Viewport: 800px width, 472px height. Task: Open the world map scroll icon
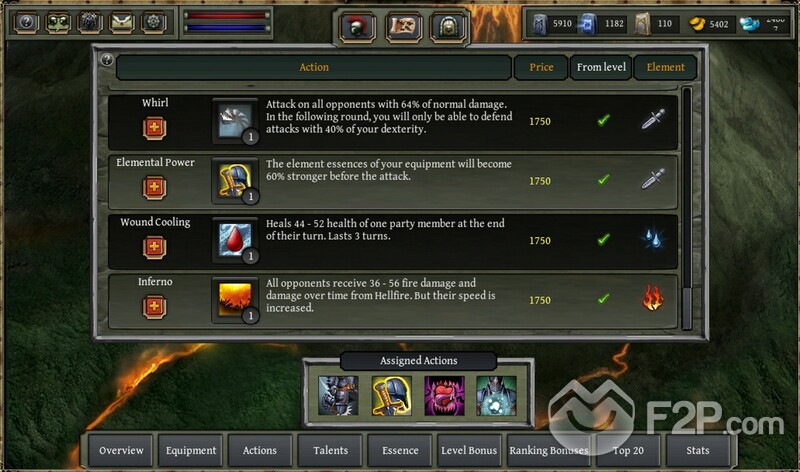(404, 27)
